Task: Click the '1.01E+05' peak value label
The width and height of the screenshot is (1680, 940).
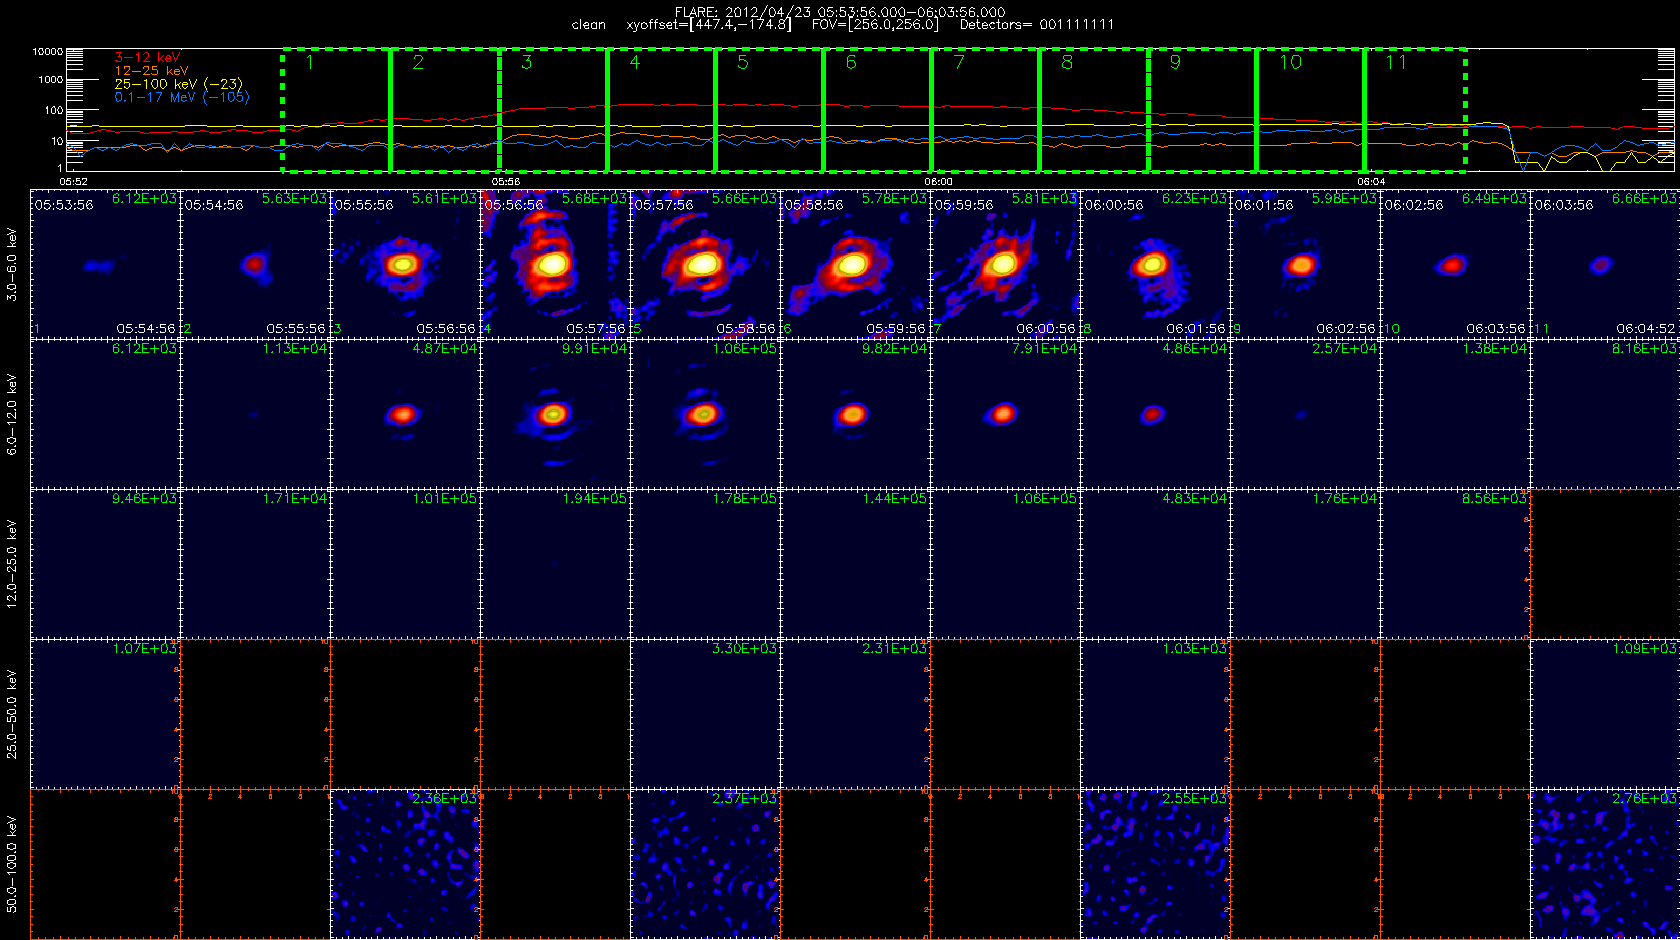Action: click(x=445, y=499)
